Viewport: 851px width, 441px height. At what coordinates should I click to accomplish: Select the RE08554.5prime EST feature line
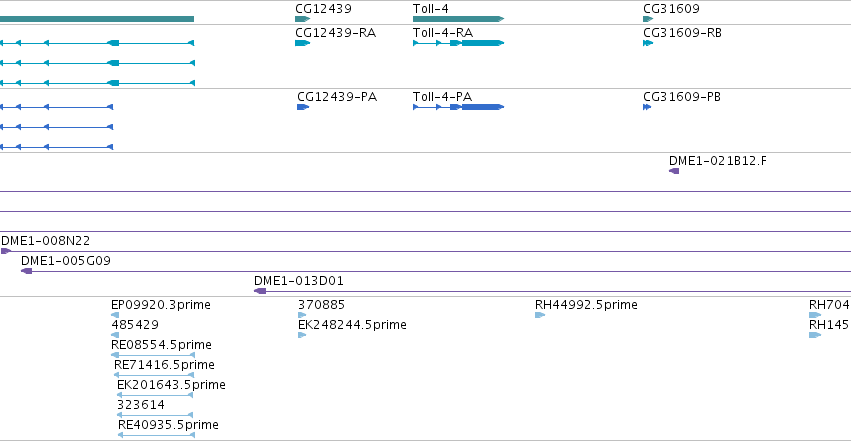point(153,355)
